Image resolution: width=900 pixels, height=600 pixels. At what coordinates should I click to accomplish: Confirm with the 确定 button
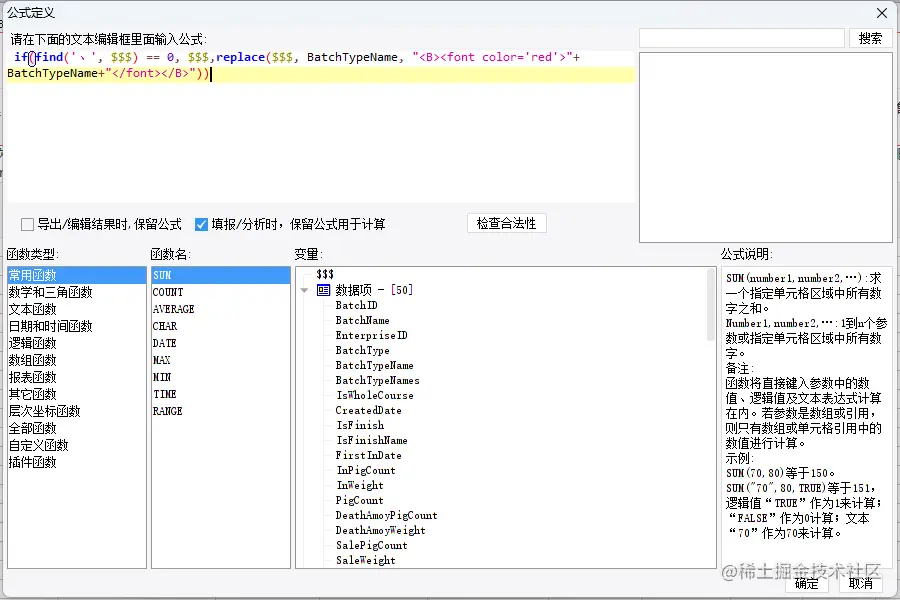[806, 583]
